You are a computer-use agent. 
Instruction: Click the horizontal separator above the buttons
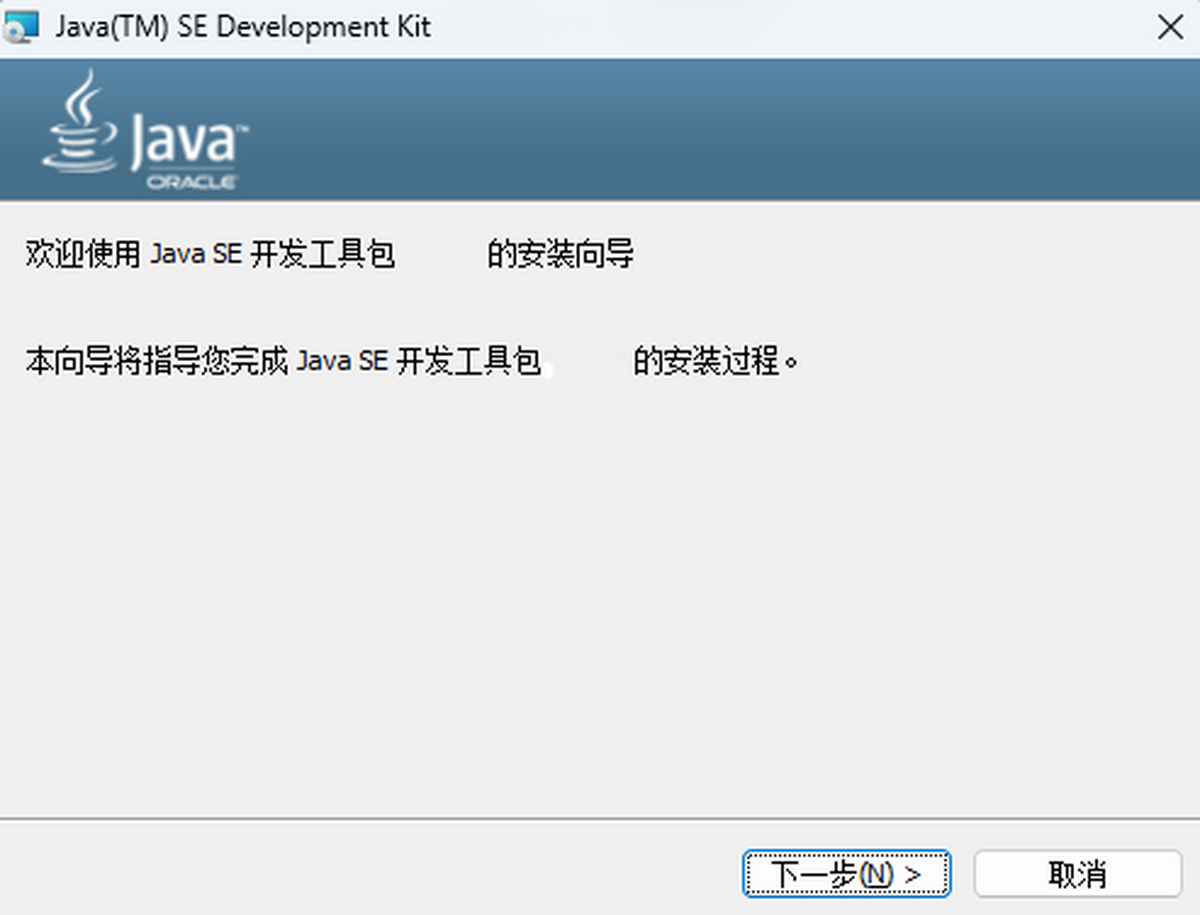click(600, 819)
